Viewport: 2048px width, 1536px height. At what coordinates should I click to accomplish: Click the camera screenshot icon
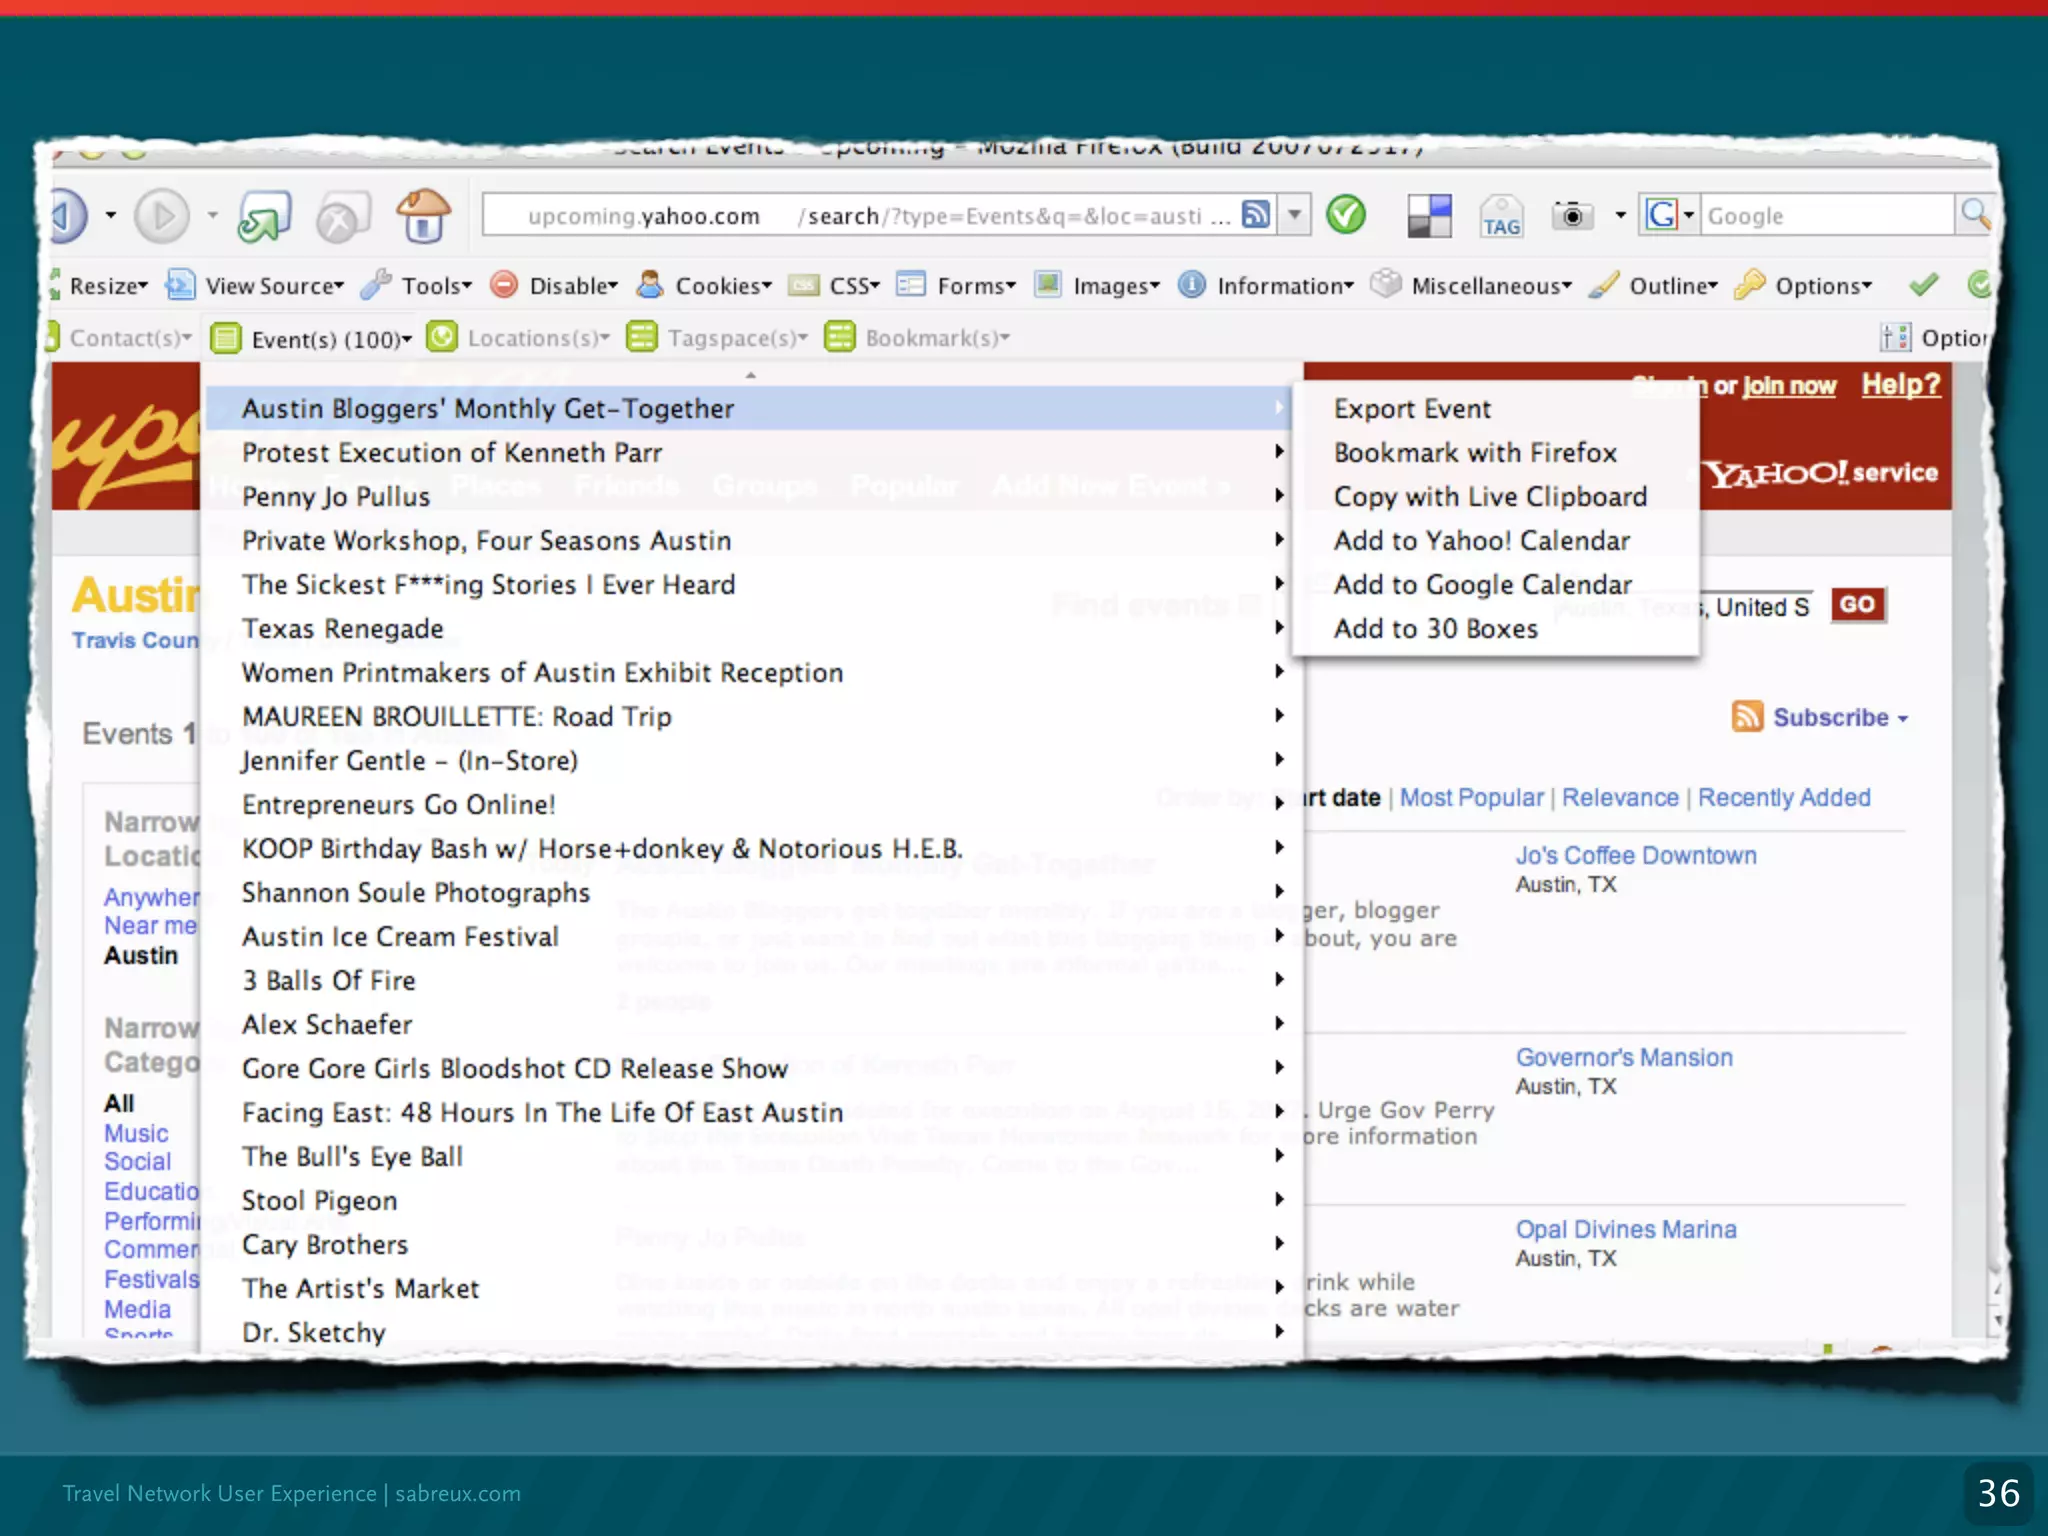(1572, 215)
